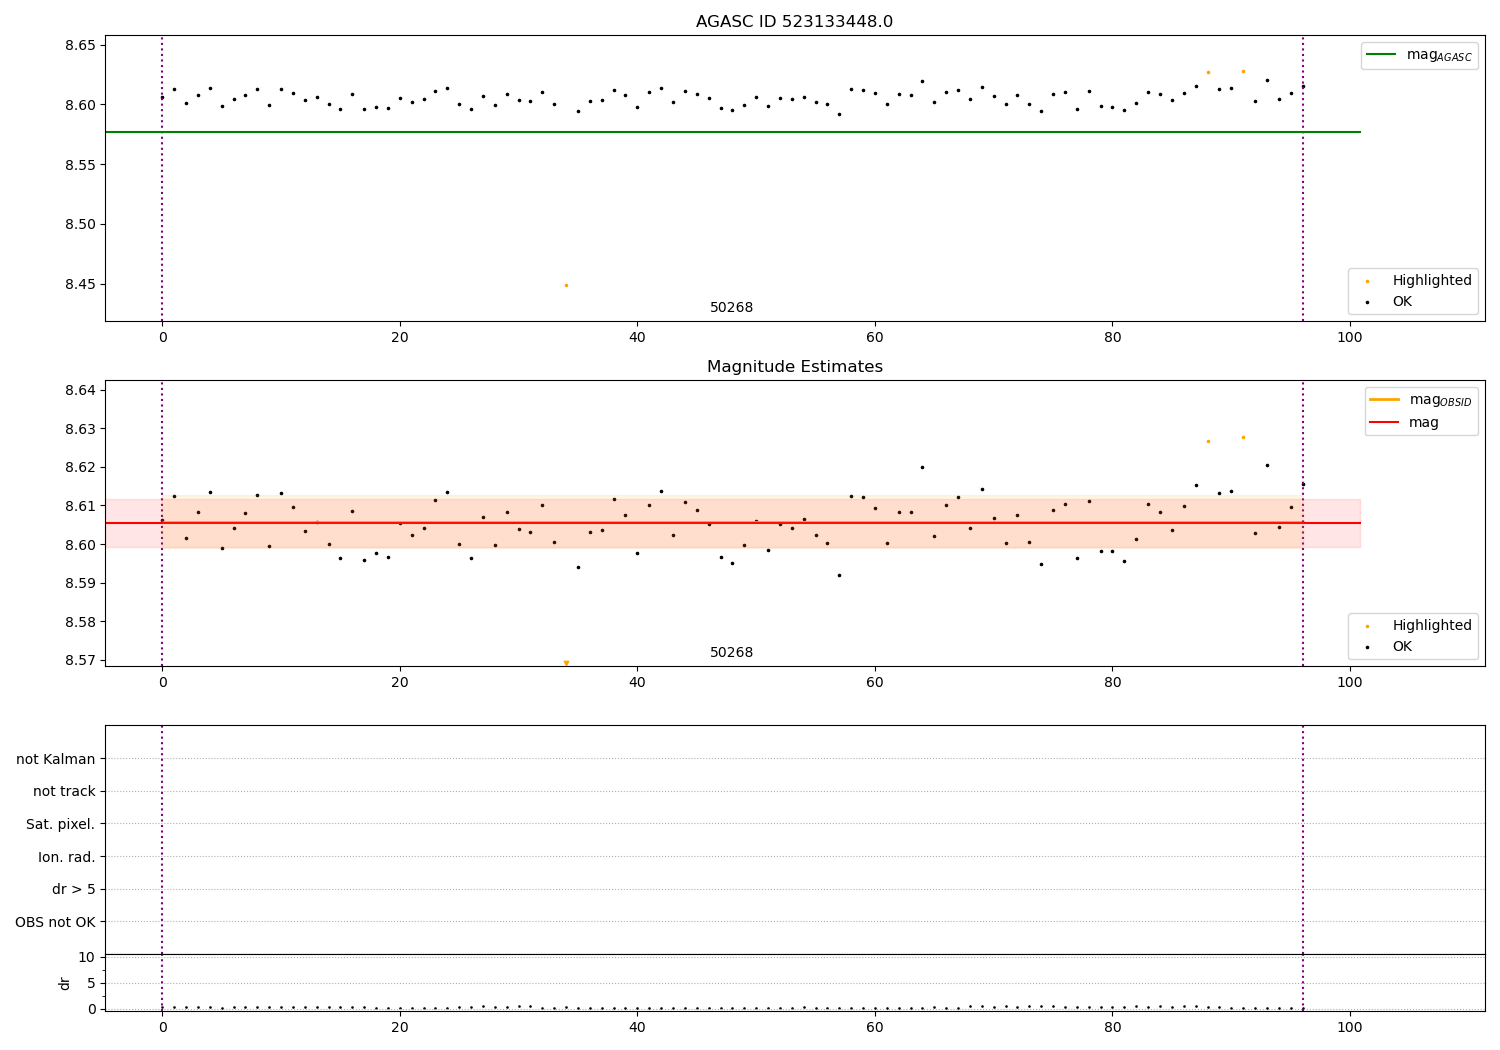Select 'OK' legend entry in the Magnitude Estimates plot
This screenshot has width=1500, height=1050.
[x=1402, y=647]
